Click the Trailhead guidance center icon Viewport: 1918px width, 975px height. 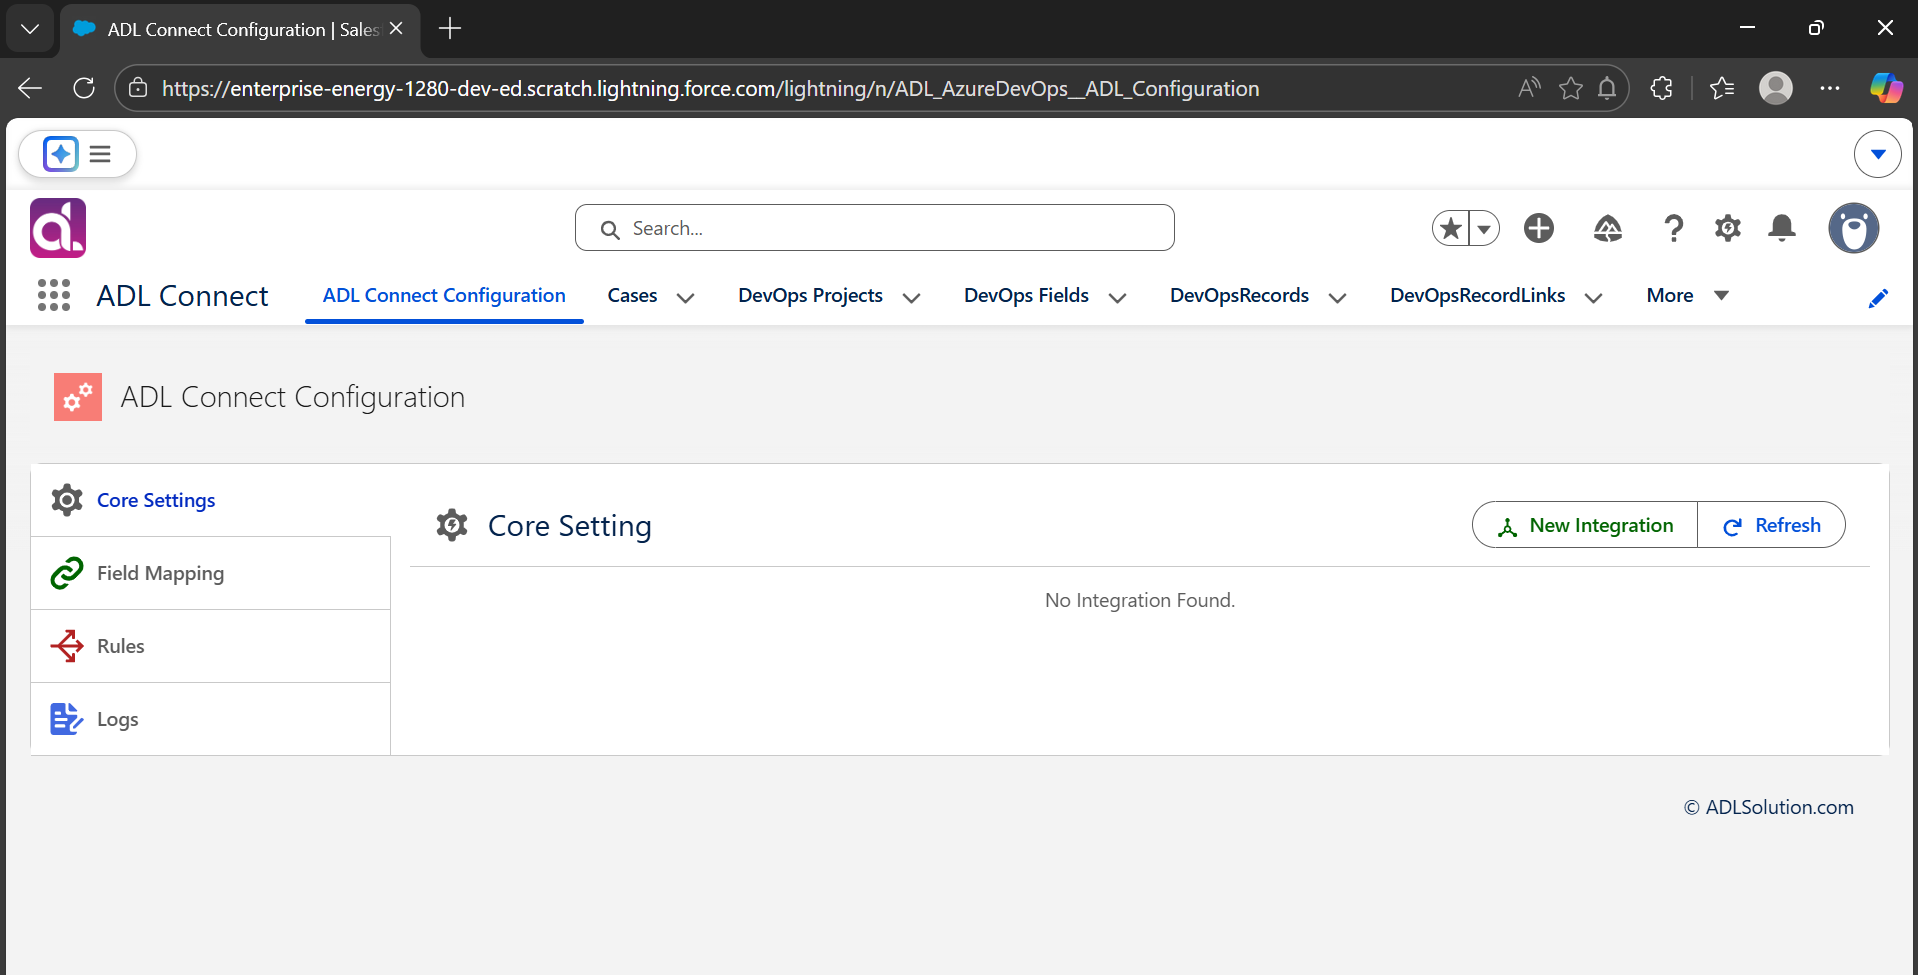click(x=1607, y=228)
